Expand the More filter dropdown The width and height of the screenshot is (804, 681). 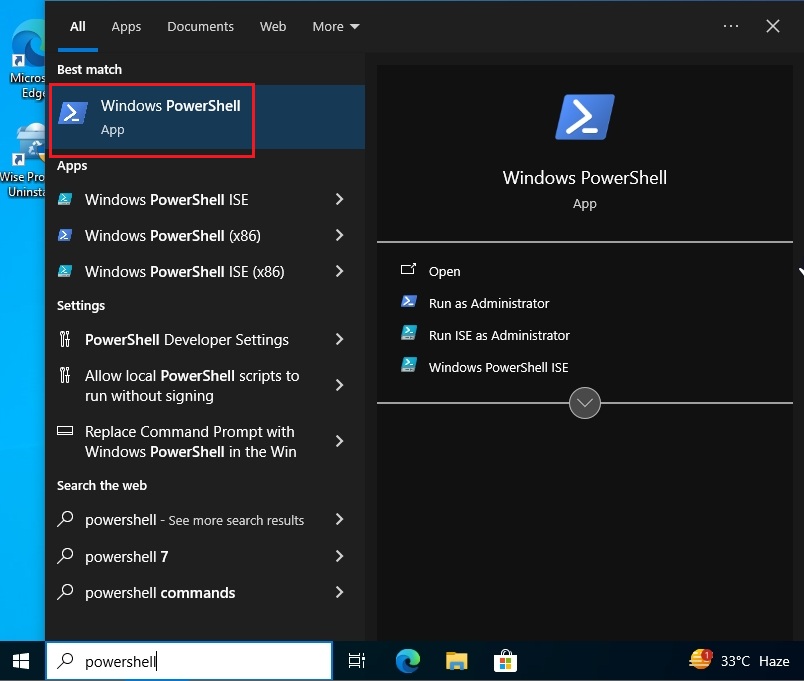pyautogui.click(x=335, y=26)
